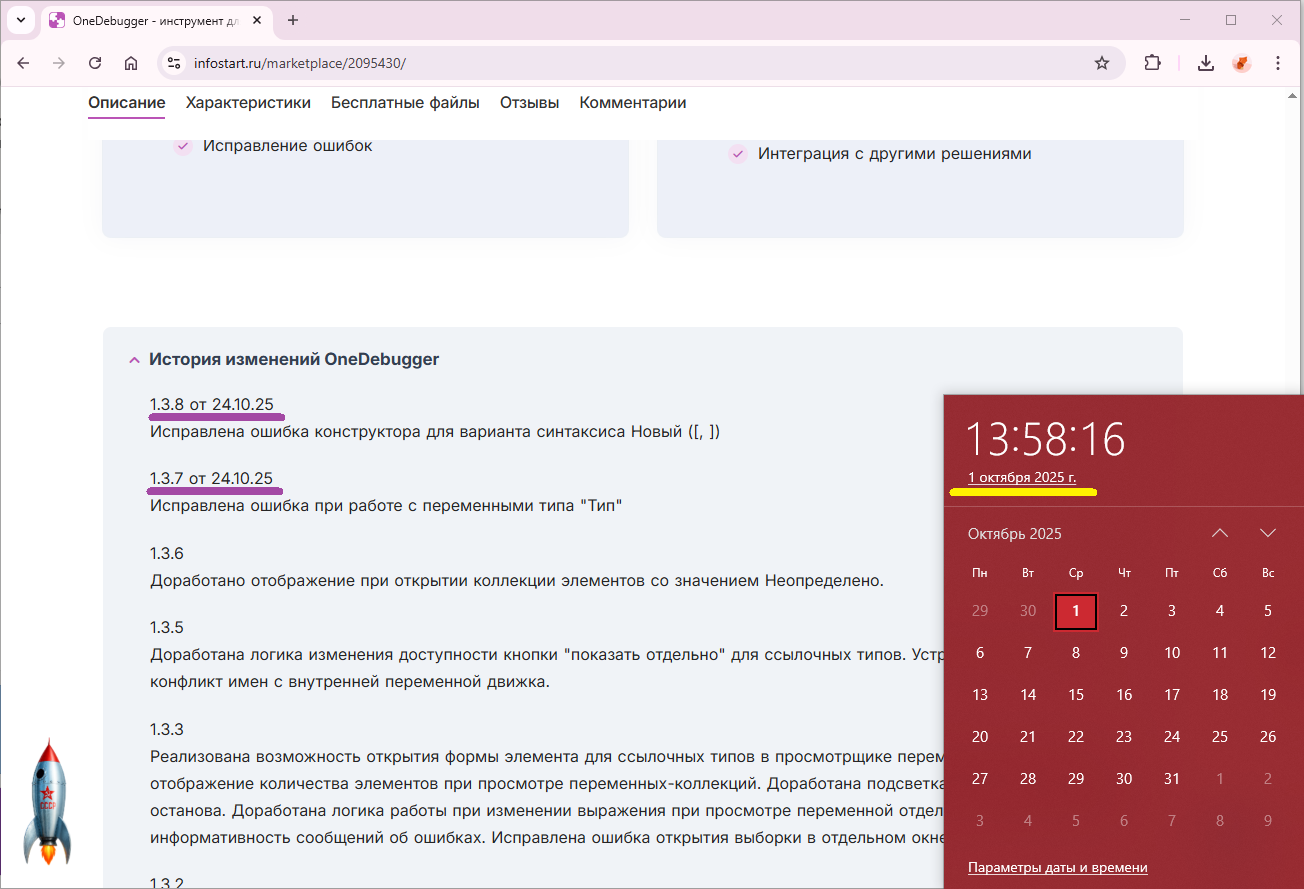Open the Chrome downloads icon
Viewport: 1304px width, 889px height.
1206,63
